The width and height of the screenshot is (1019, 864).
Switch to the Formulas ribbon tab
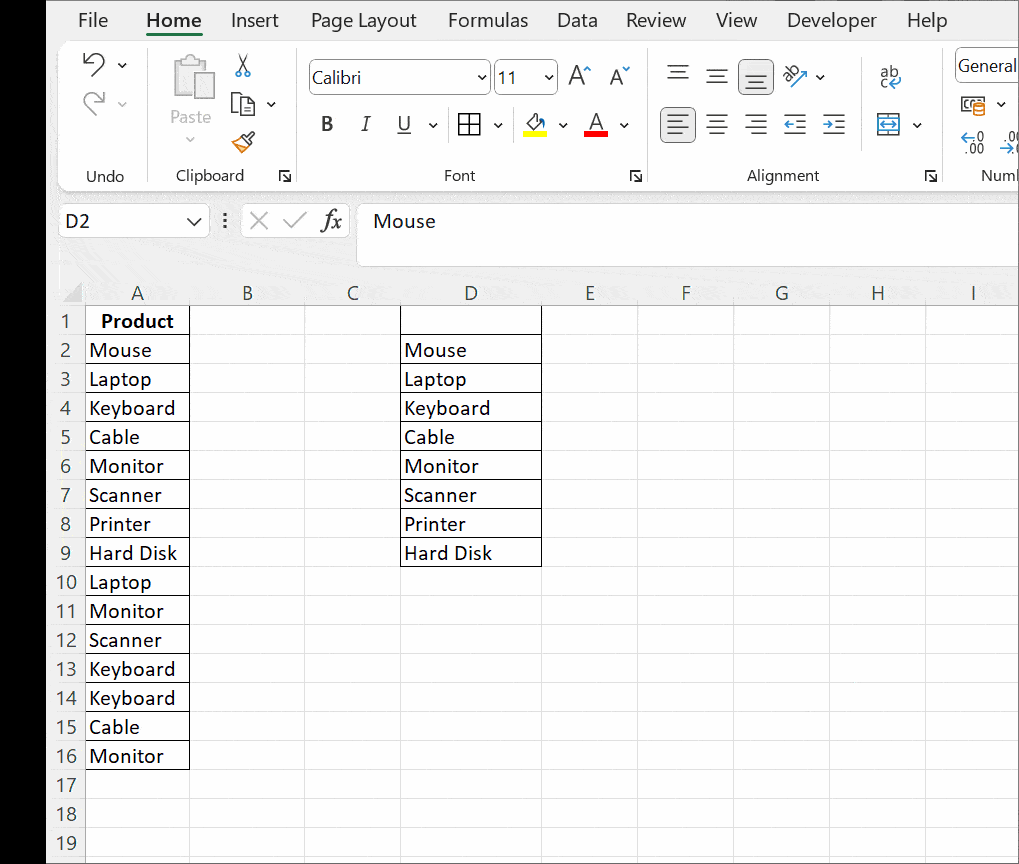point(487,20)
